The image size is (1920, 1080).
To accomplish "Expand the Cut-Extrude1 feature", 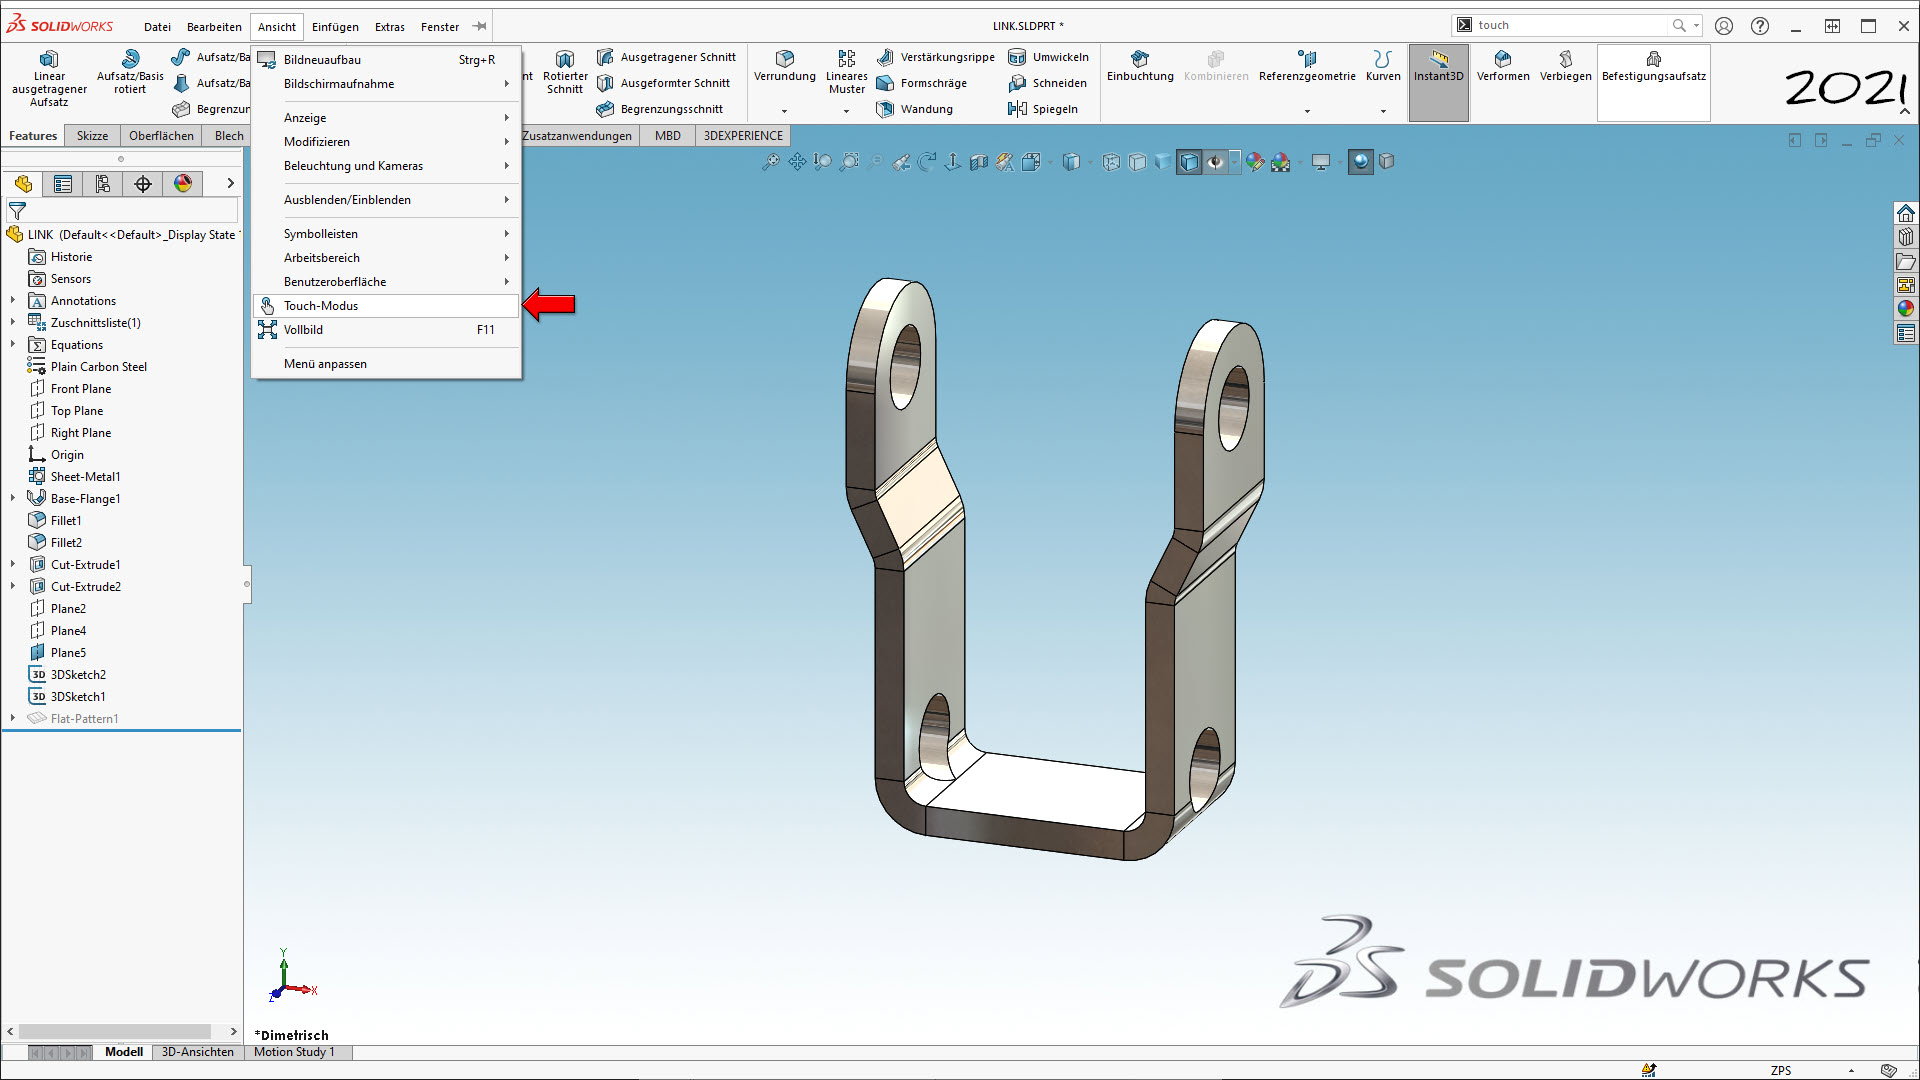I will (13, 564).
